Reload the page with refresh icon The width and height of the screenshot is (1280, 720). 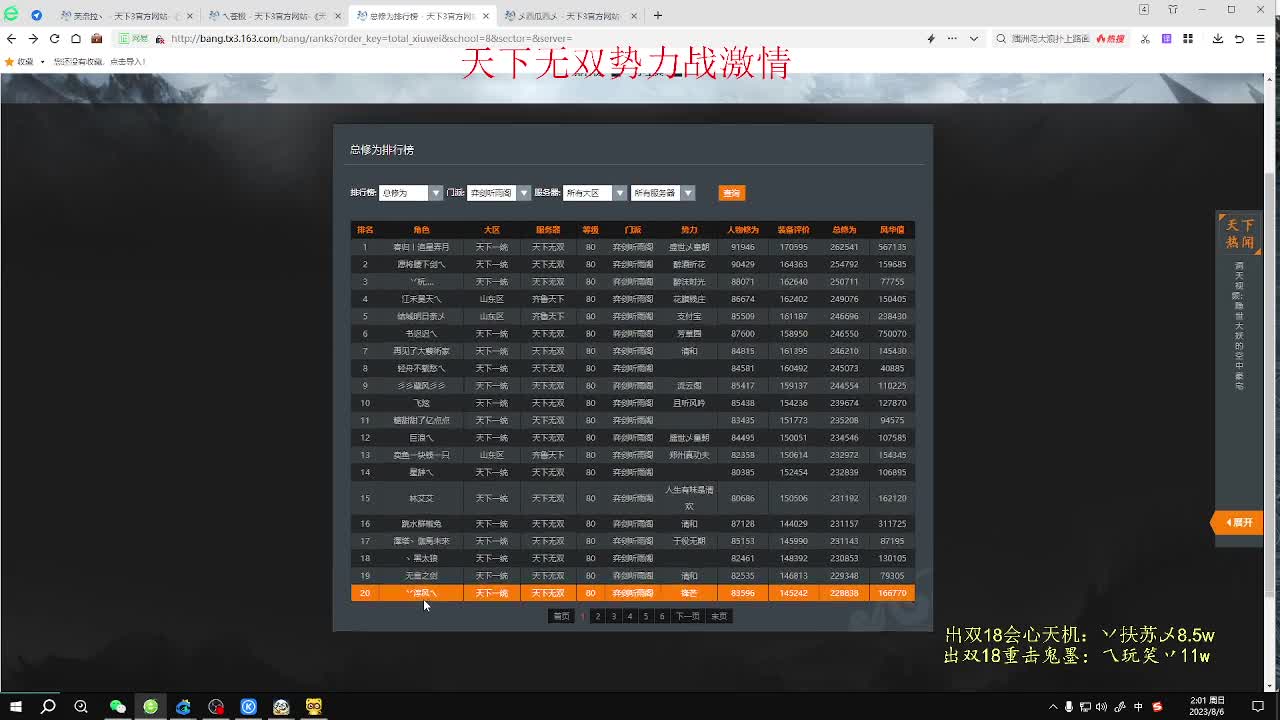pos(54,39)
